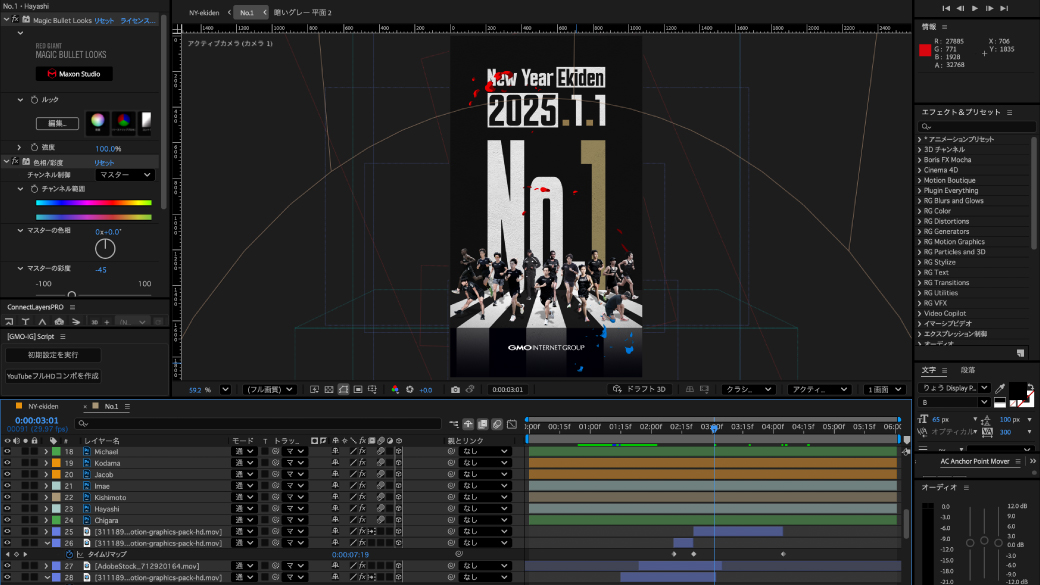Hide the Kodama layer

click(x=7, y=463)
